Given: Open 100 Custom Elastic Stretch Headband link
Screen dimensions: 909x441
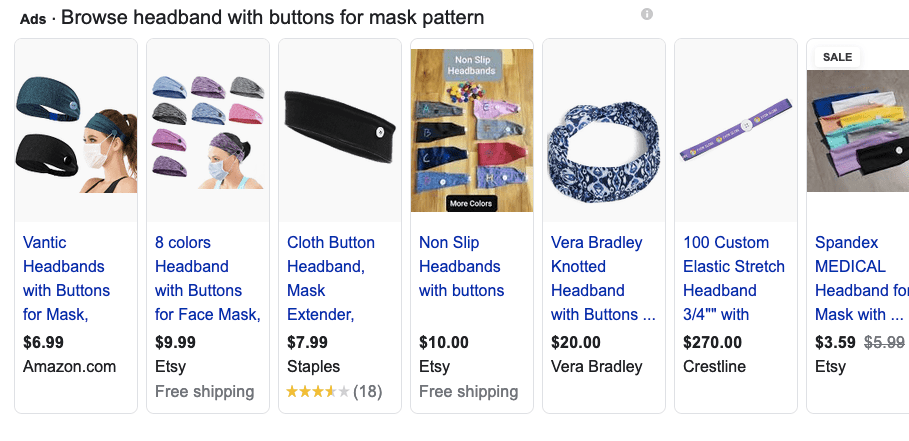Looking at the screenshot, I should click(734, 278).
